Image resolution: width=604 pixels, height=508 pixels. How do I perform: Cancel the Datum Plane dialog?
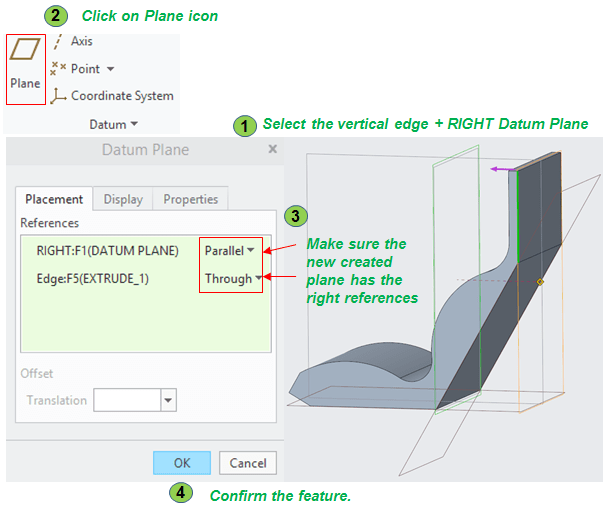click(x=247, y=463)
